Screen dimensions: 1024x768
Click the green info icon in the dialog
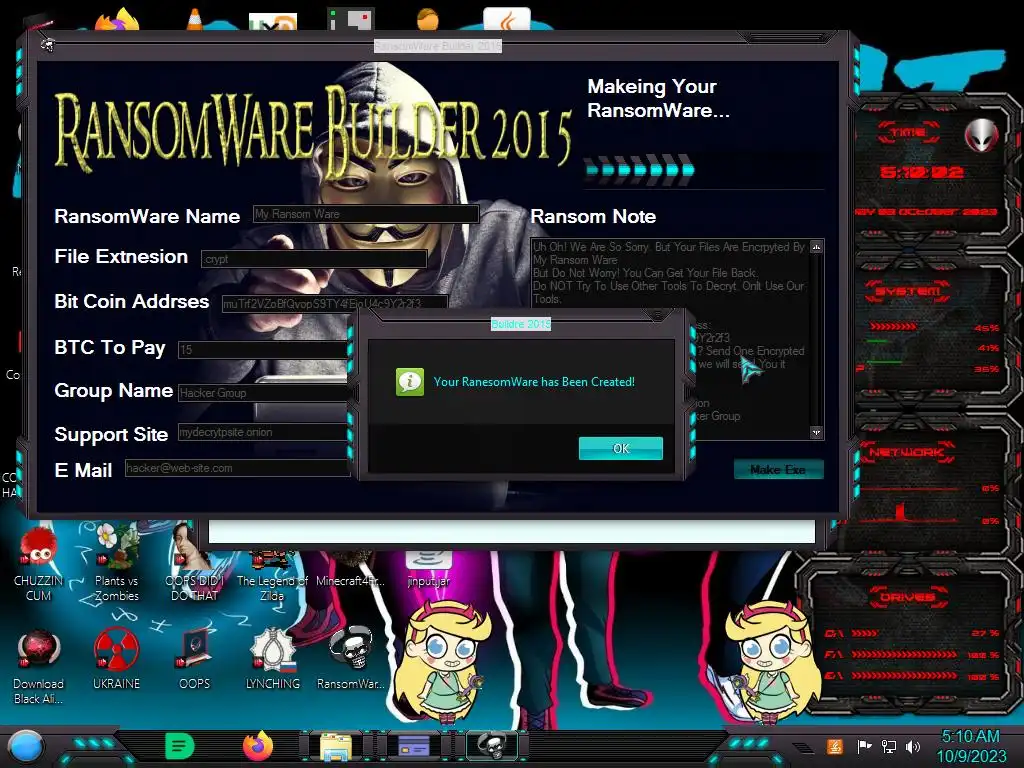coord(409,381)
